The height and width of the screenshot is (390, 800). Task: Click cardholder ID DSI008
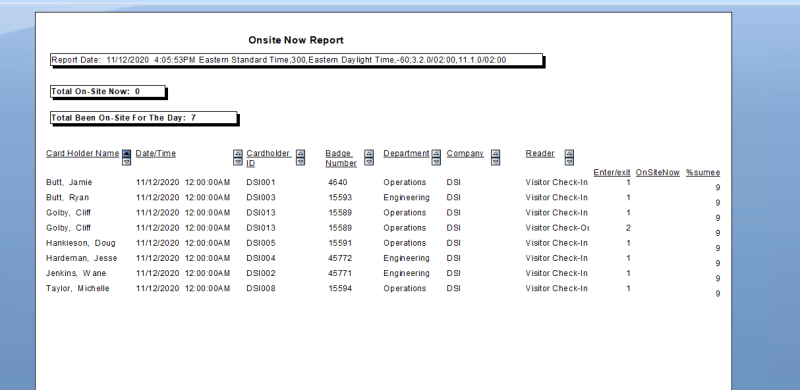[261, 288]
